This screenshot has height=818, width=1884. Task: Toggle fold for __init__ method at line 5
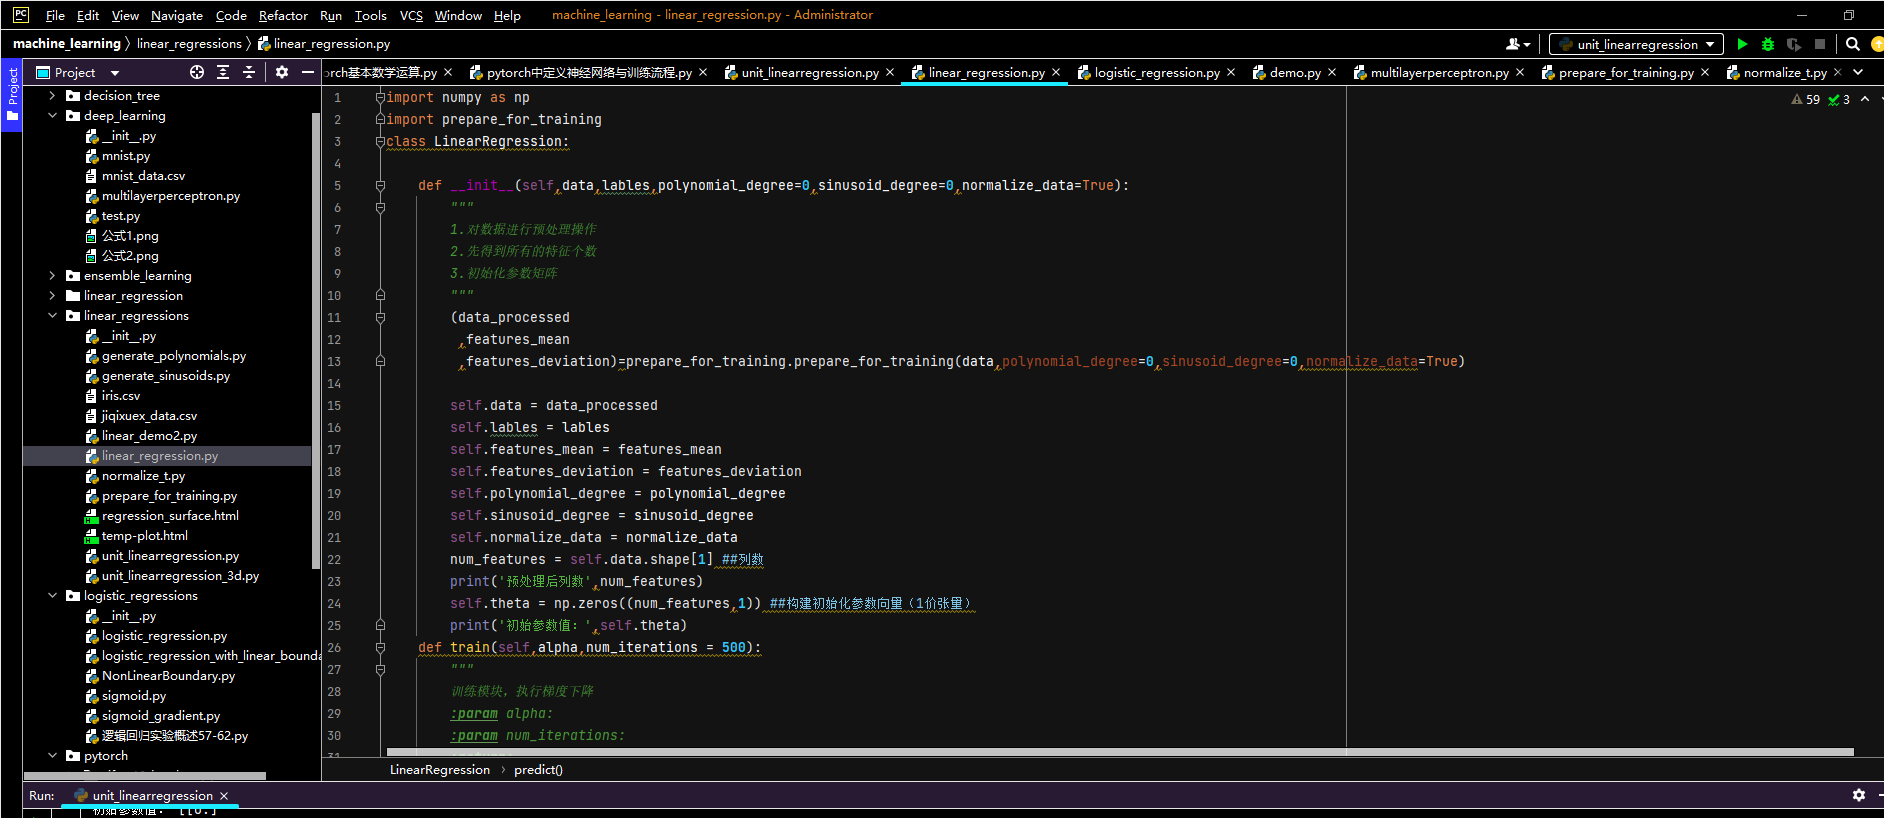click(380, 185)
